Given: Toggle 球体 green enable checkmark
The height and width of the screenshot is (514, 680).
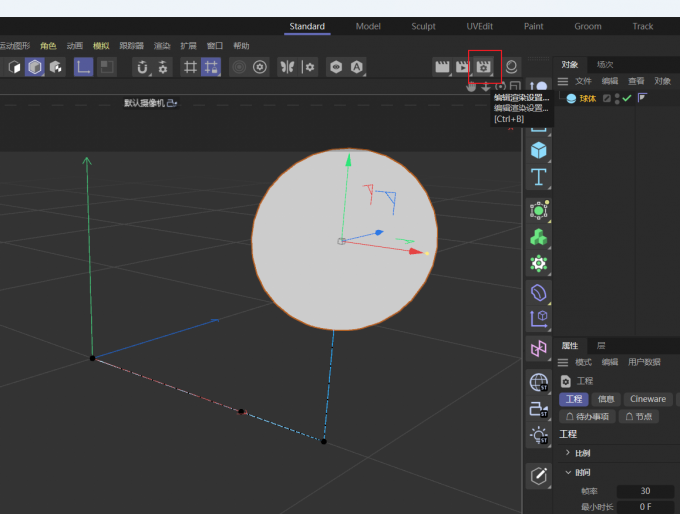Looking at the screenshot, I should coord(627,98).
